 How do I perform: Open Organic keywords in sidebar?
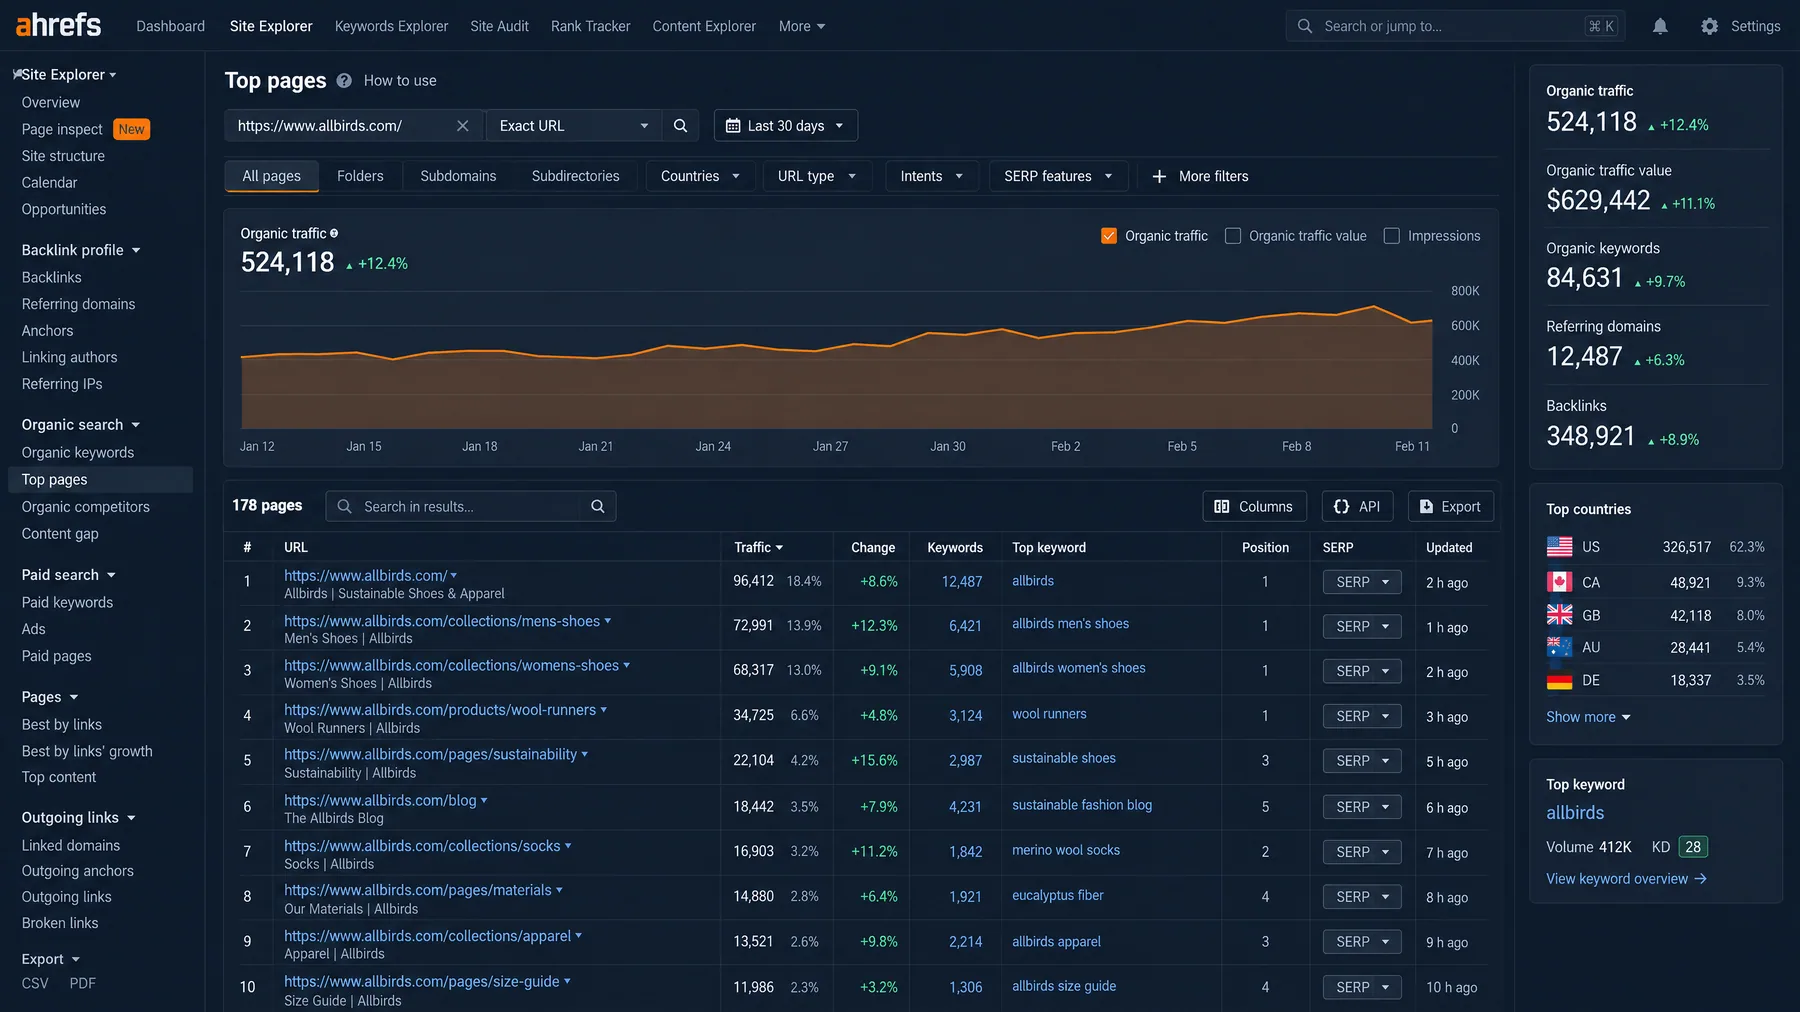(x=78, y=453)
